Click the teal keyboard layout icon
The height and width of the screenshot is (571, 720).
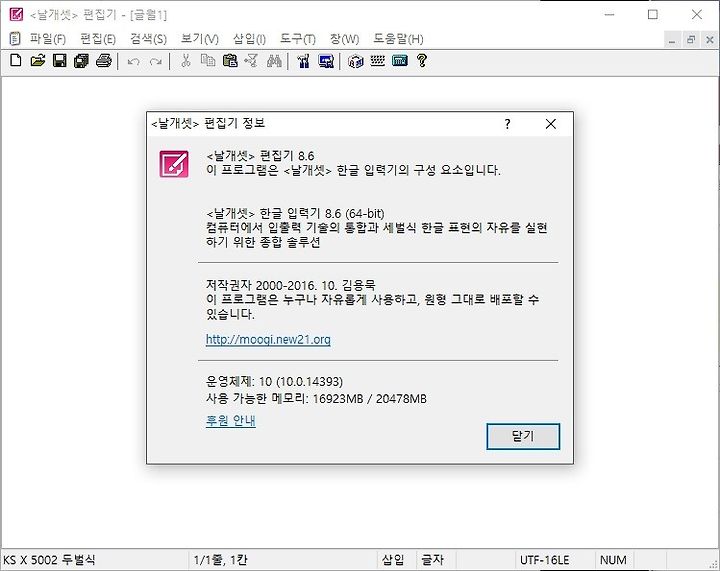coord(399,61)
